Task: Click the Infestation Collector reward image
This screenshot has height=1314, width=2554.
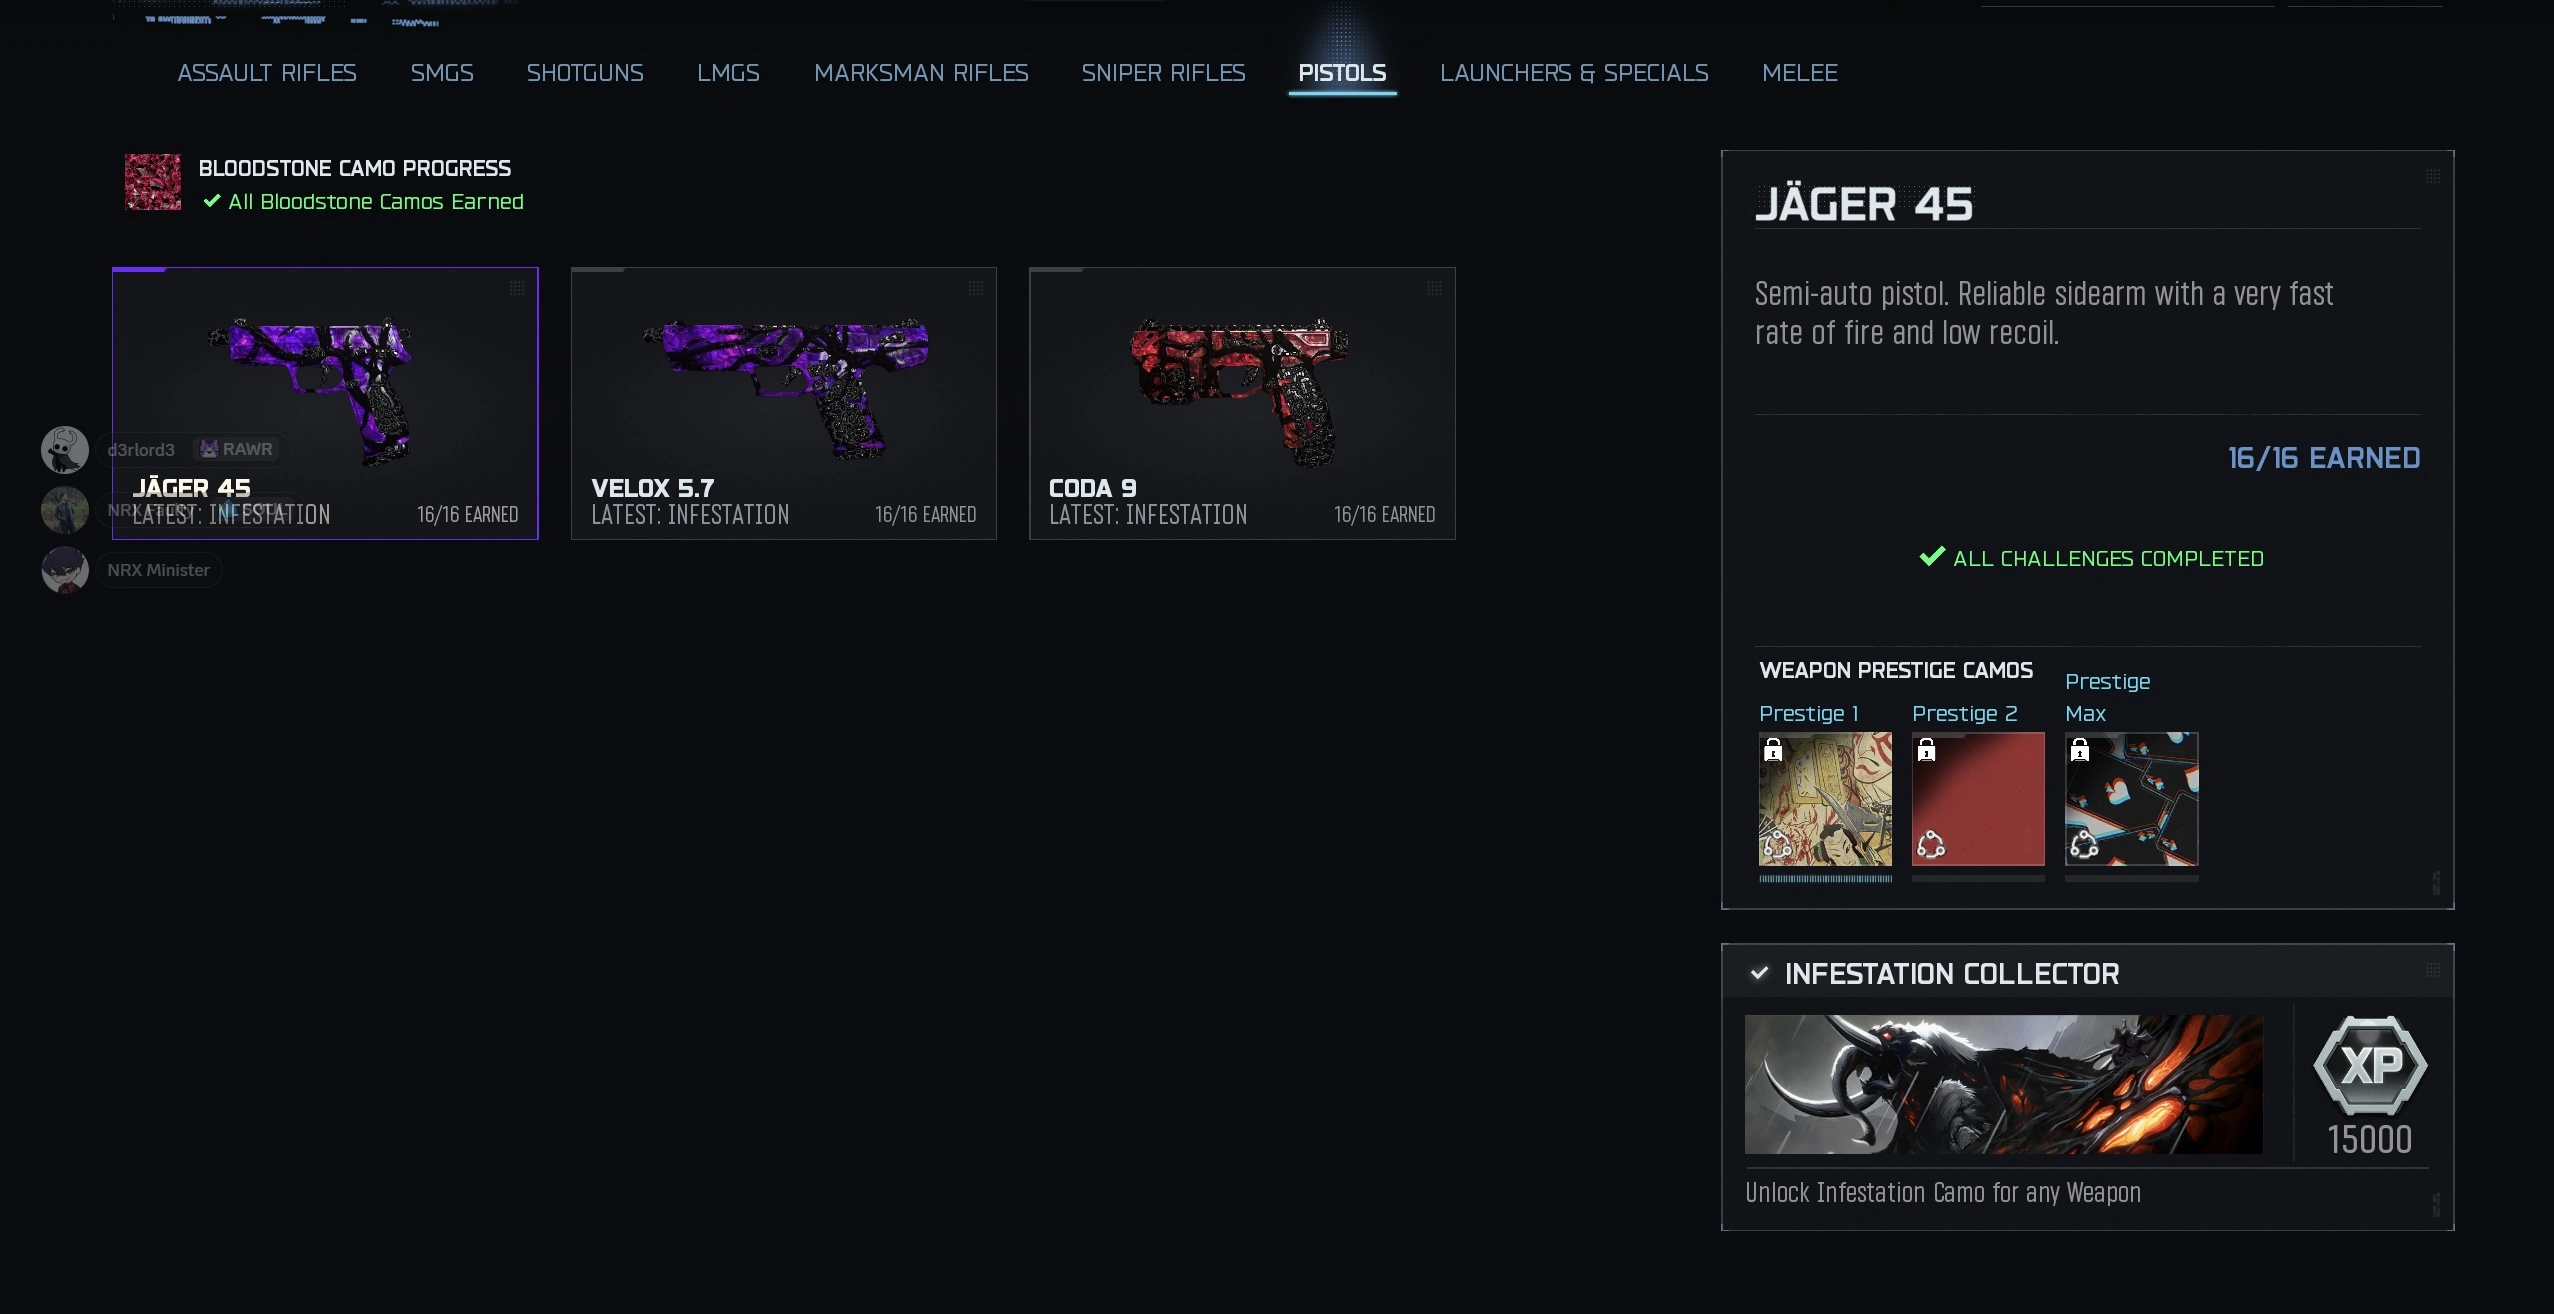Action: coord(2004,1085)
